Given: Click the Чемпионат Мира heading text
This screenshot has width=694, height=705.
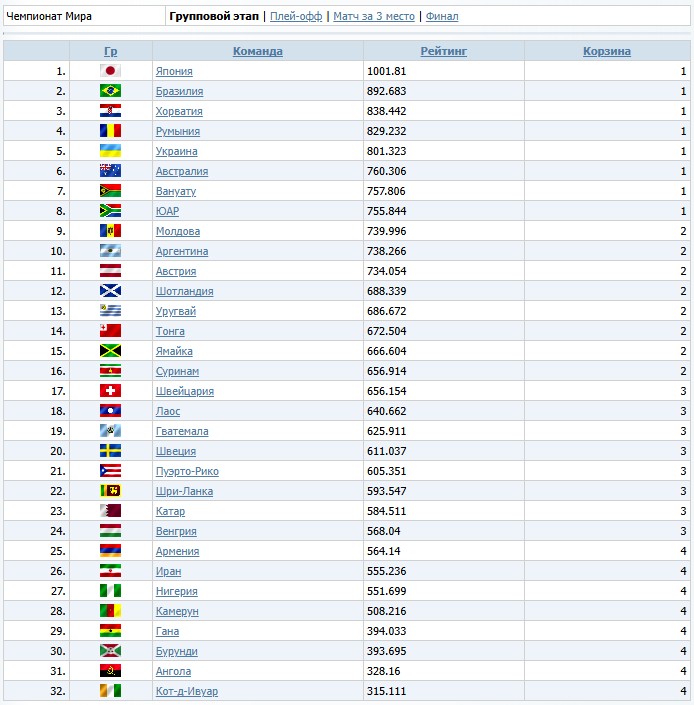Looking at the screenshot, I should pos(49,16).
